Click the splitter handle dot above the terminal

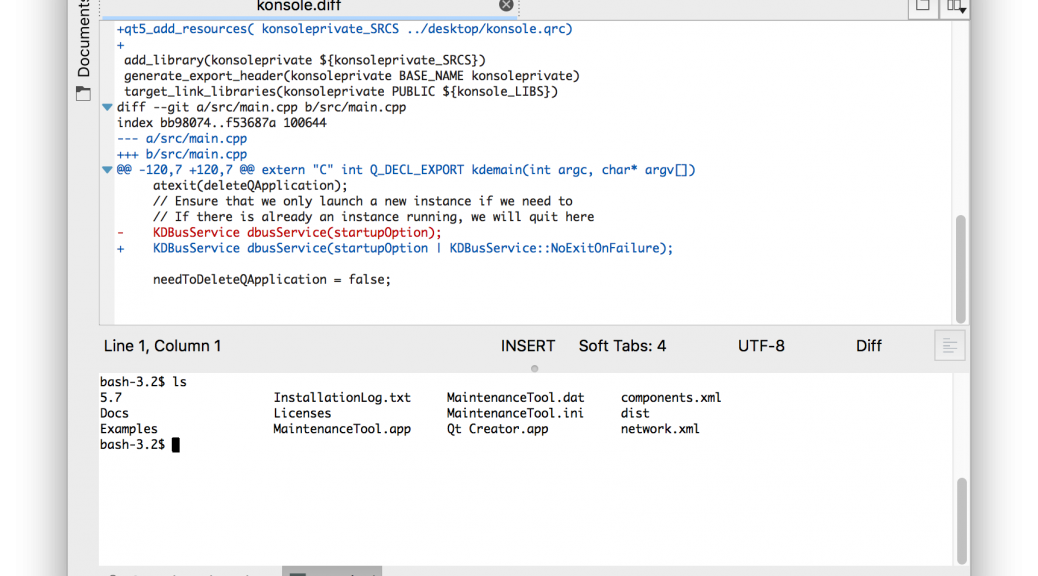coord(534,368)
